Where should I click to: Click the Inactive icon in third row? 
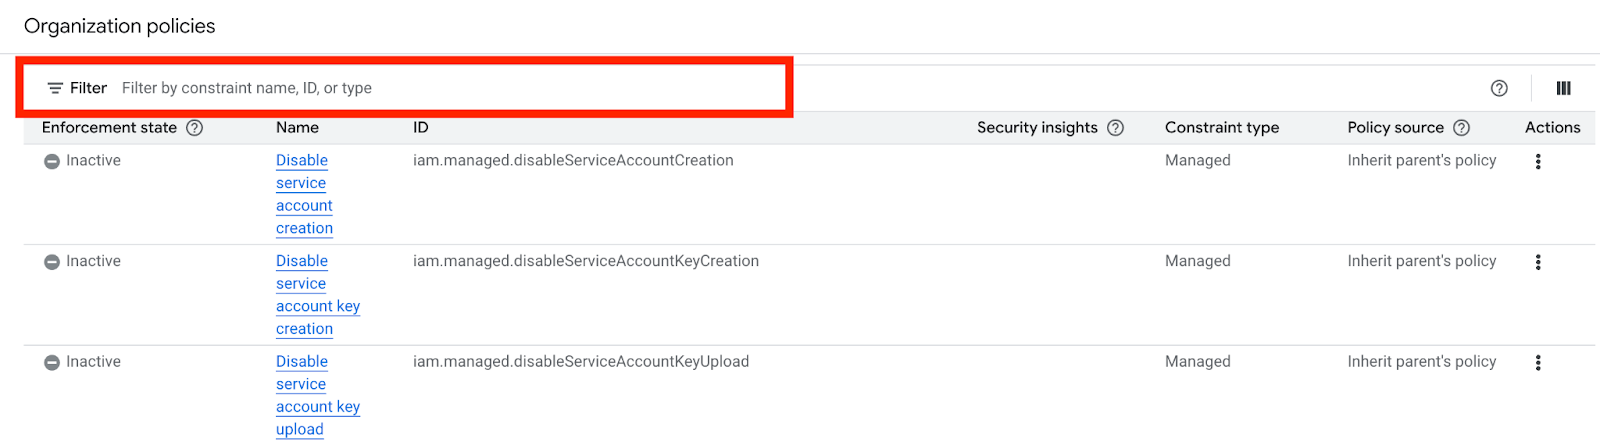52,363
